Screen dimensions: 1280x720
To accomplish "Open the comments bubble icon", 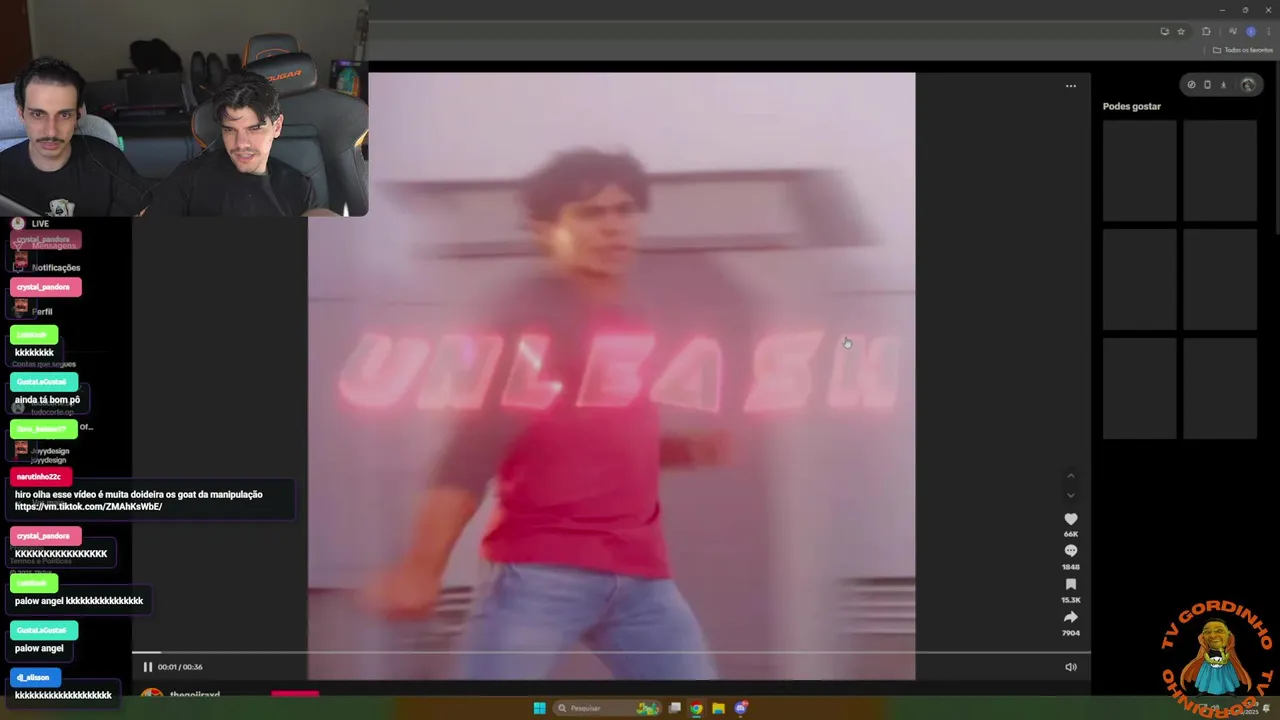I will pyautogui.click(x=1070, y=551).
